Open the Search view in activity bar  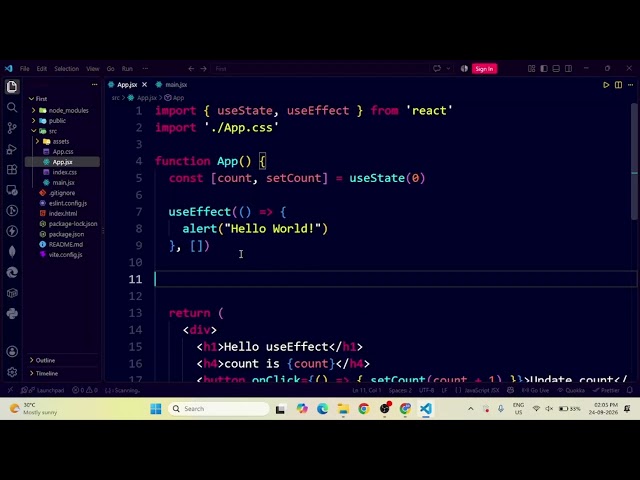coord(12,107)
